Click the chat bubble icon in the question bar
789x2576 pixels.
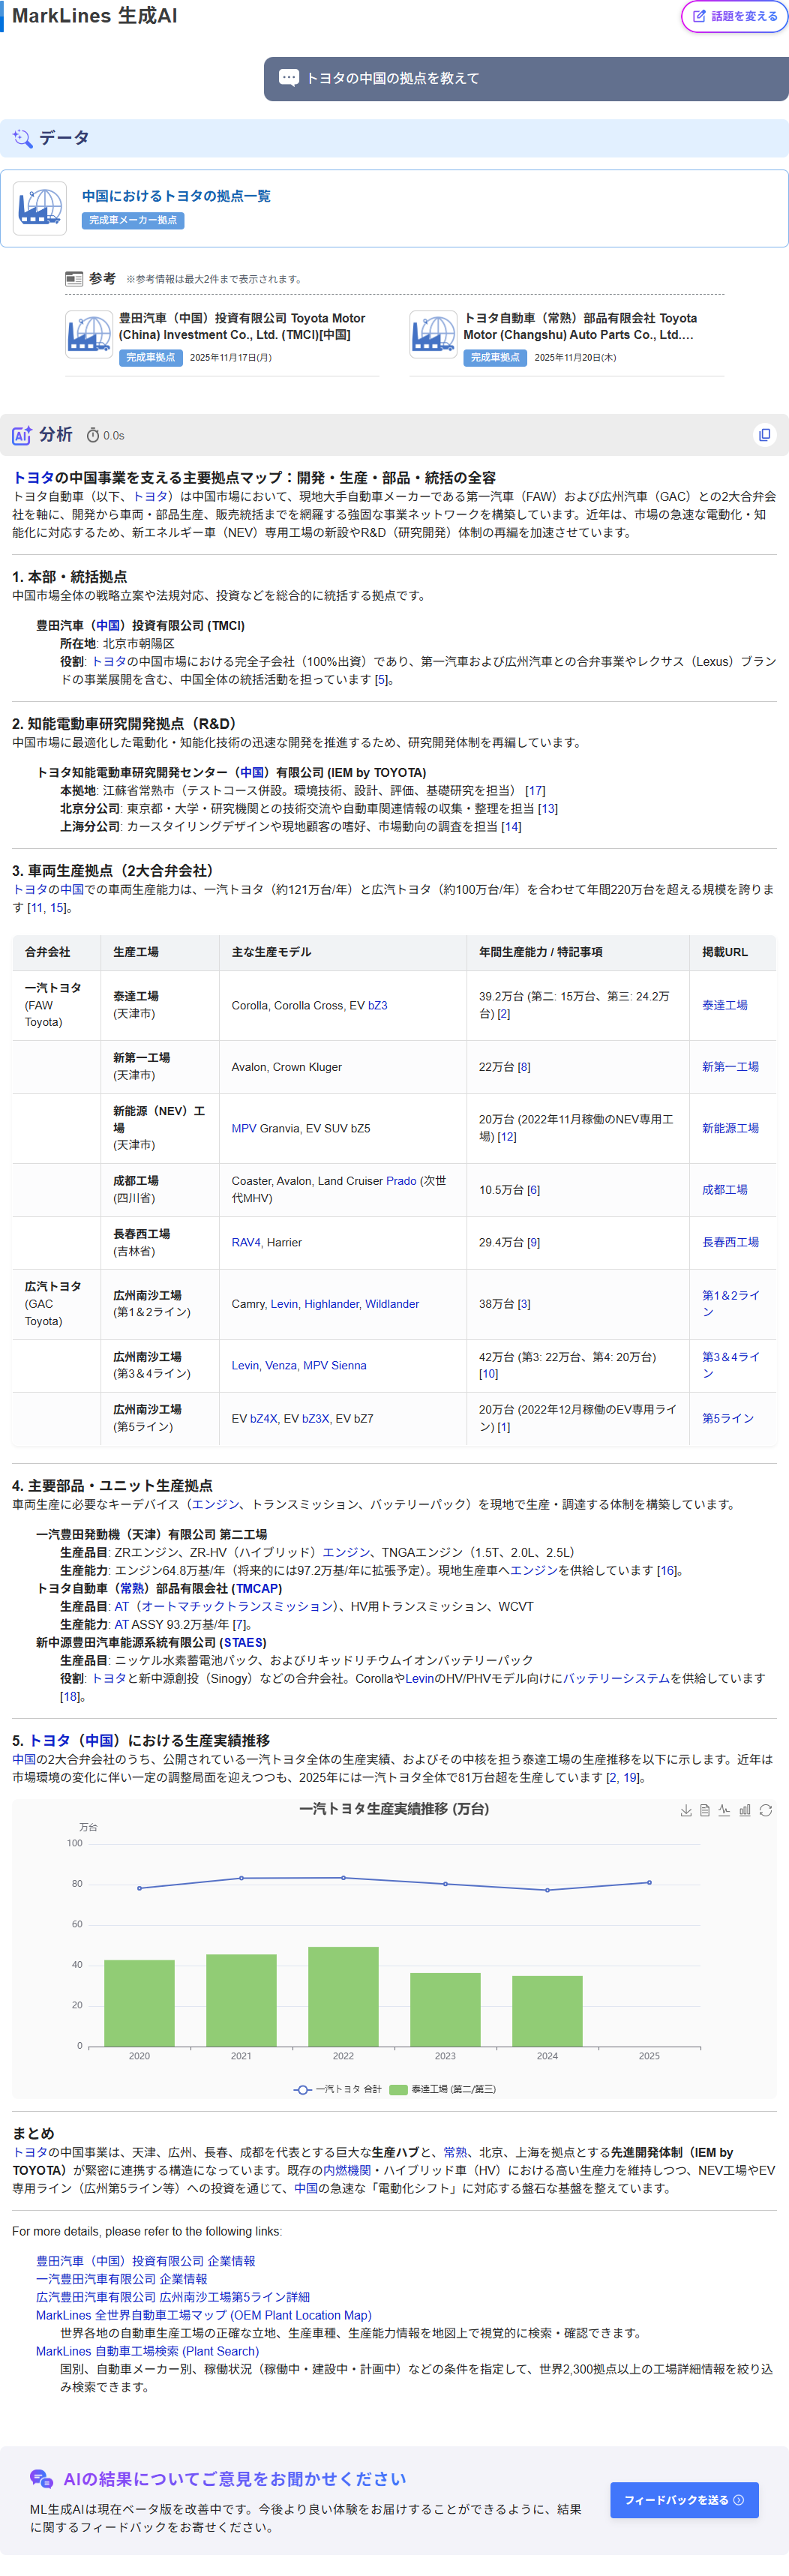(289, 78)
